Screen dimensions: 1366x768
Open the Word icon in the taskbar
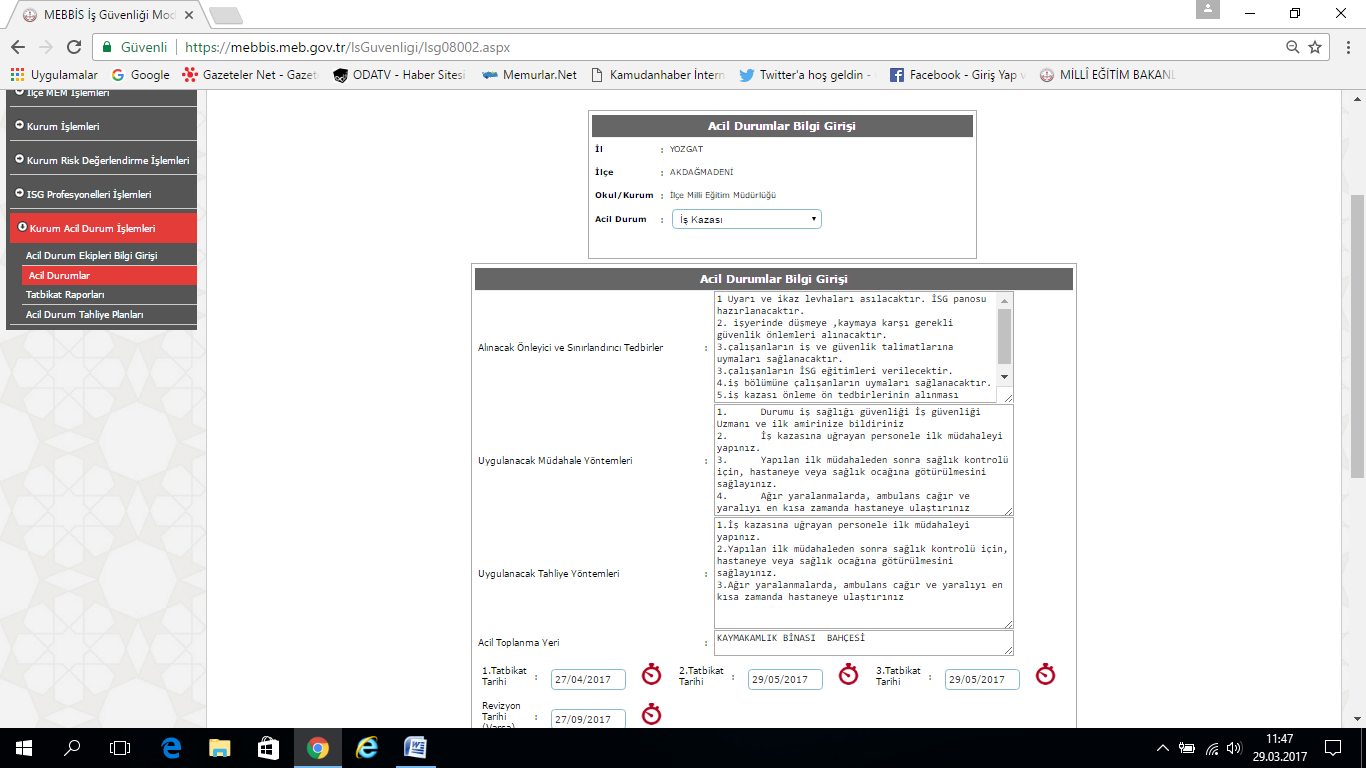coord(415,747)
